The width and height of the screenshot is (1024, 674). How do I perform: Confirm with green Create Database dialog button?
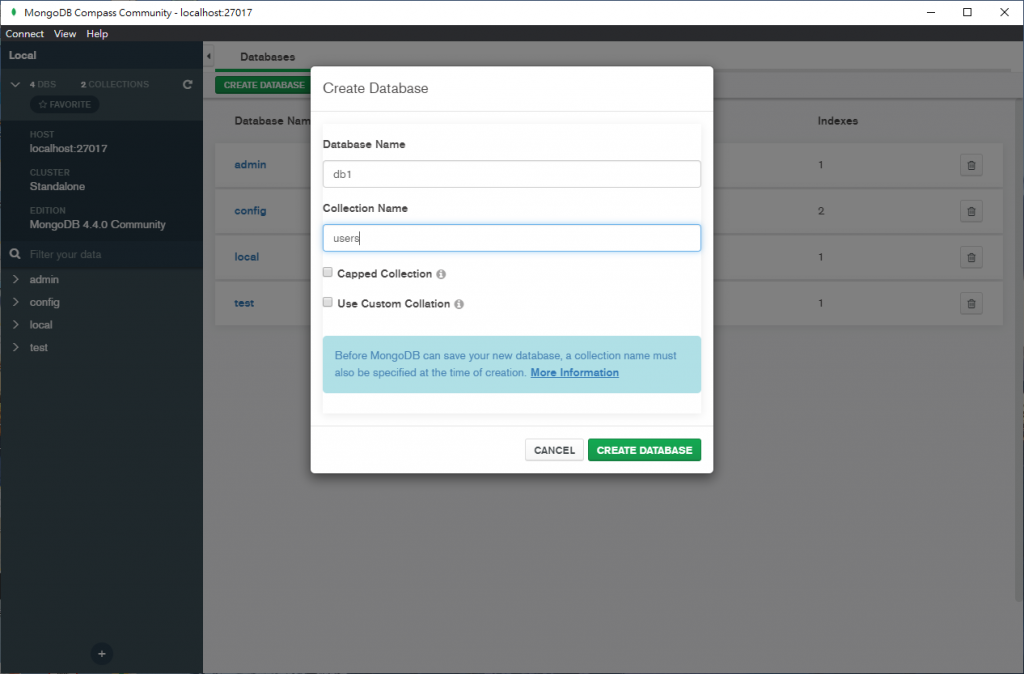click(645, 450)
